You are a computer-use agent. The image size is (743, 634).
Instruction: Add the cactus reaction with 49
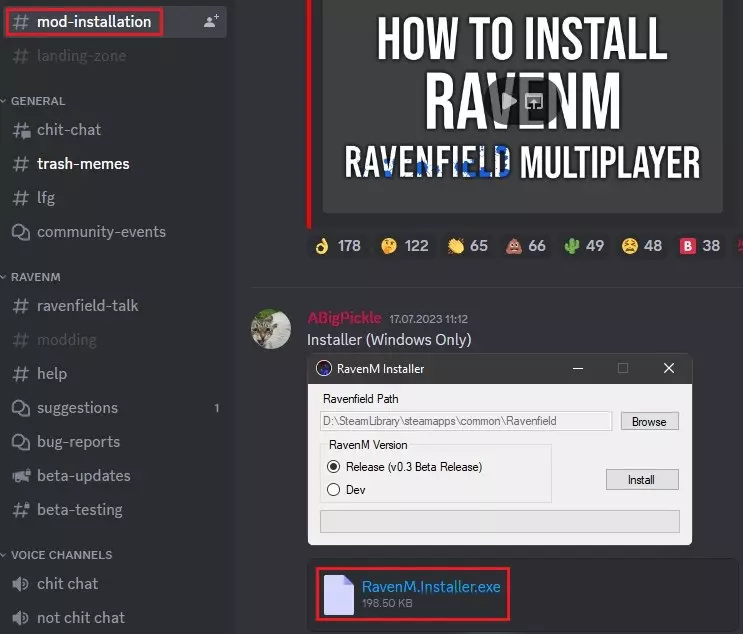tap(584, 246)
